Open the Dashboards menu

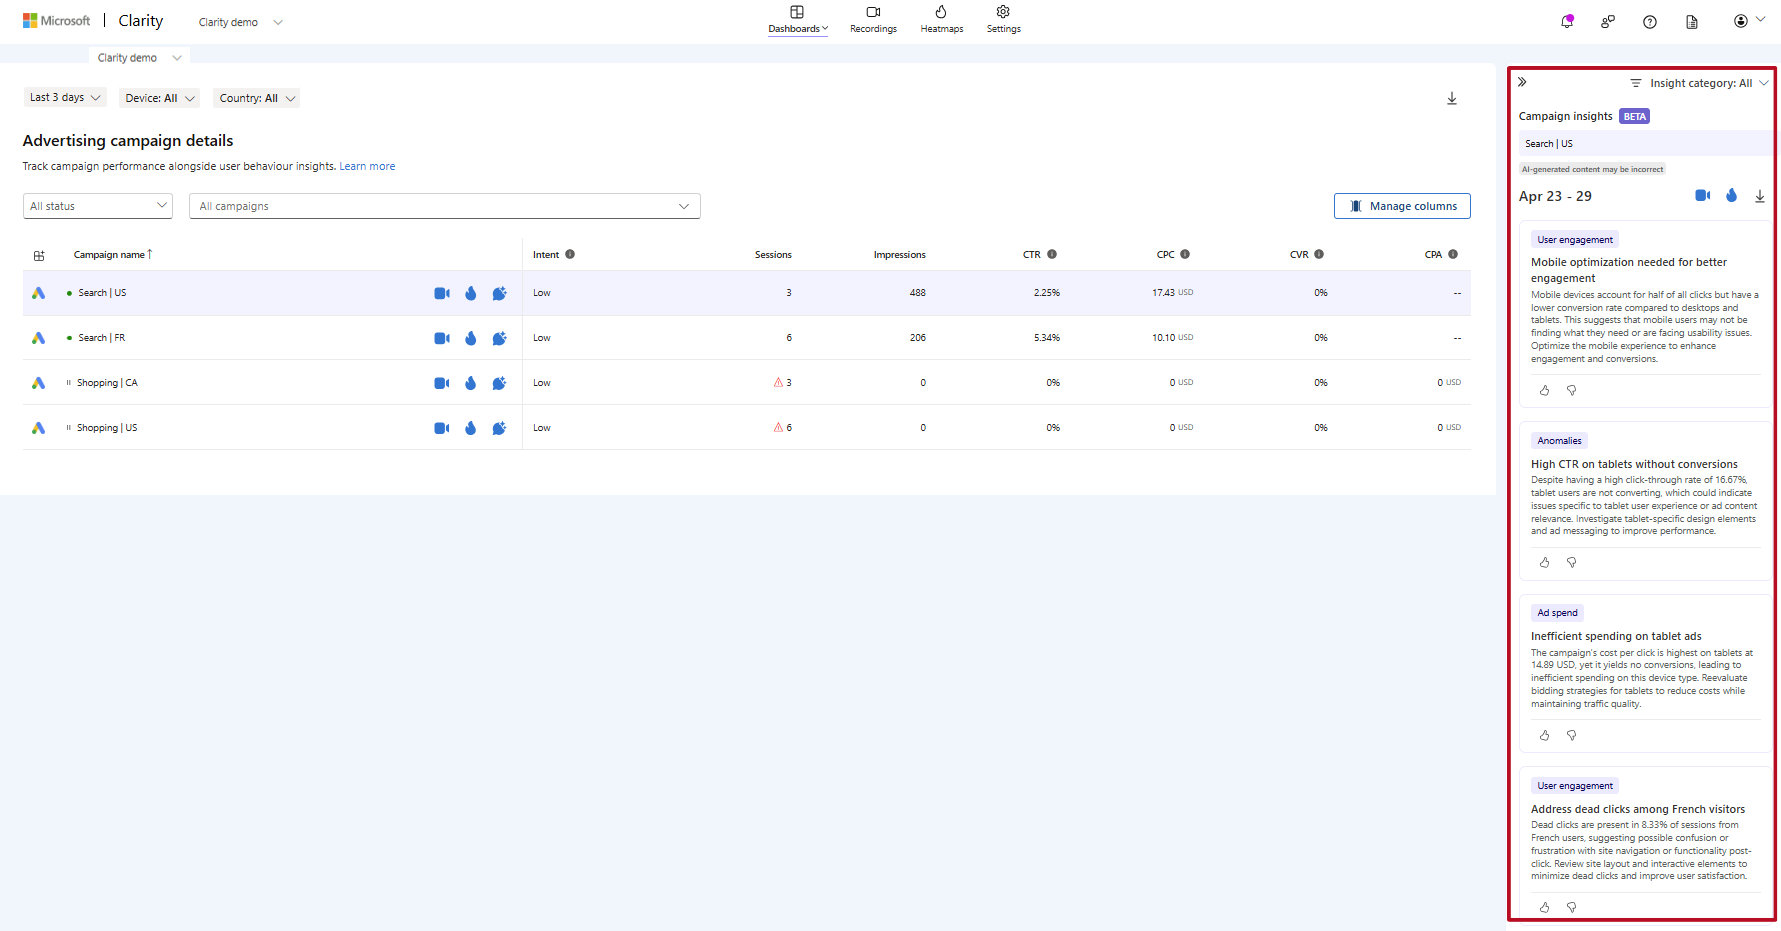point(798,20)
